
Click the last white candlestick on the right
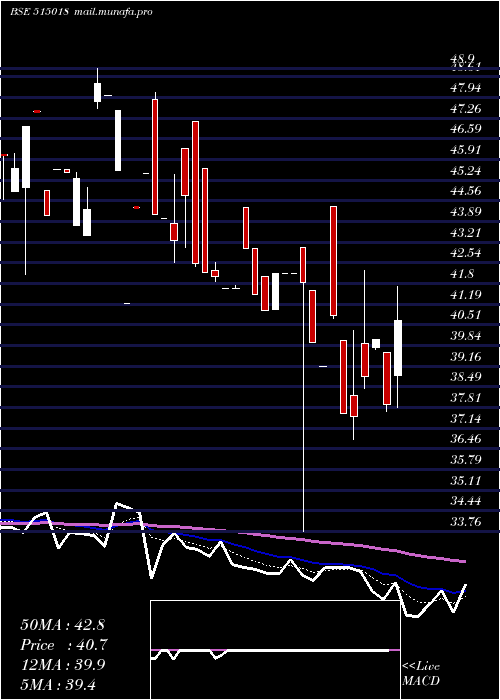click(398, 348)
